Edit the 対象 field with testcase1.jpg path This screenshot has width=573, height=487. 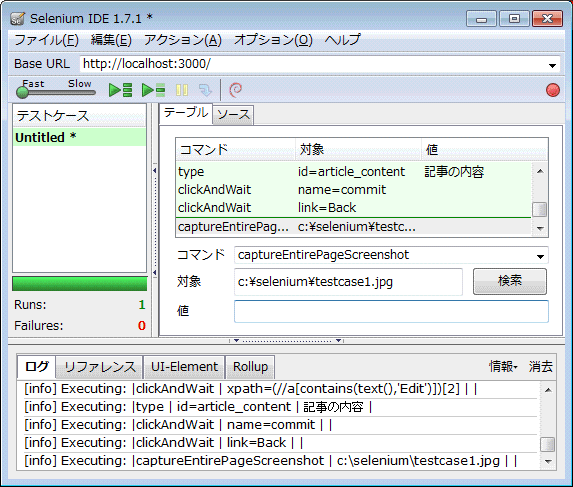(x=348, y=282)
